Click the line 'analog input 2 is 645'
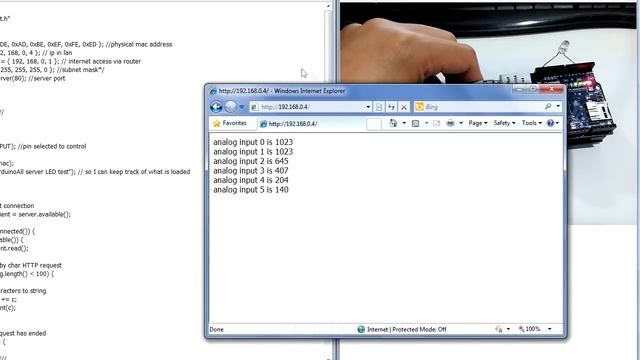 coord(251,161)
